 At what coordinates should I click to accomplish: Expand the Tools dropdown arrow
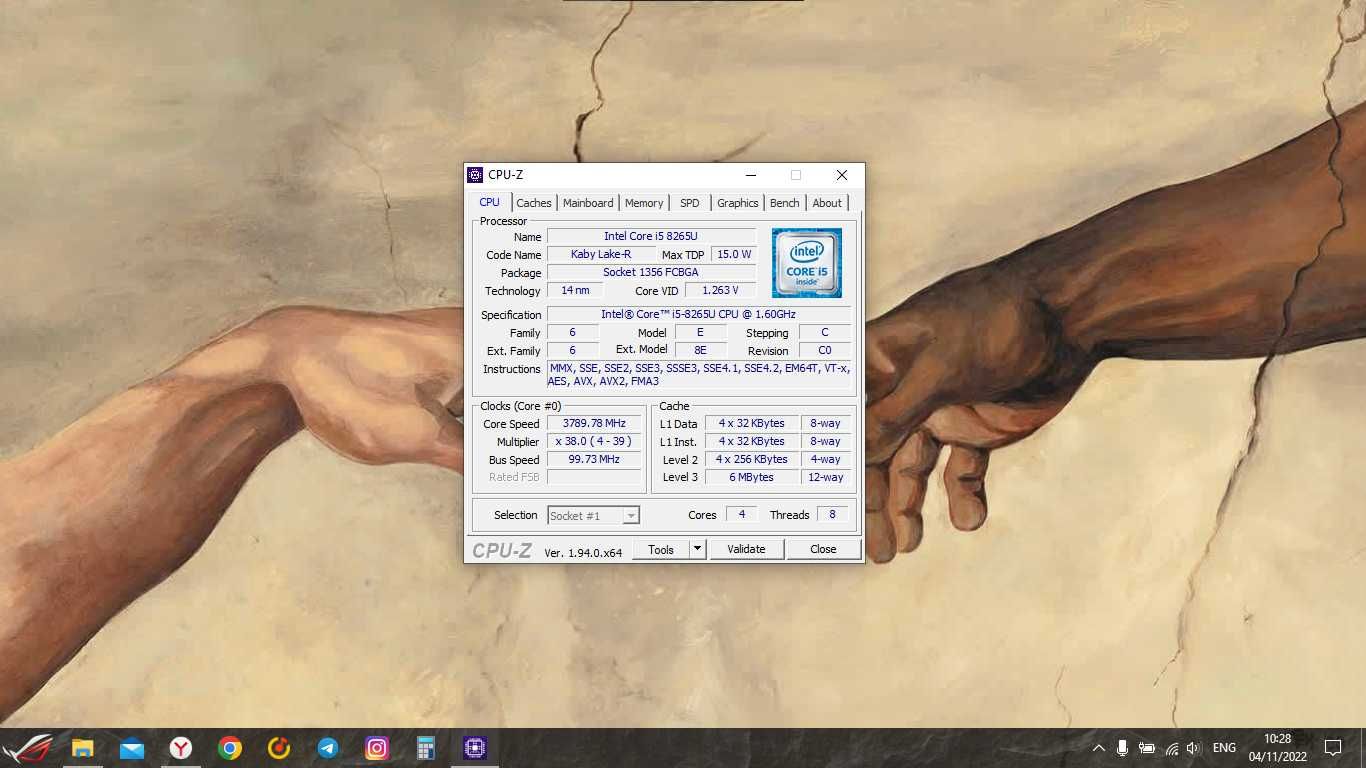[x=698, y=549]
